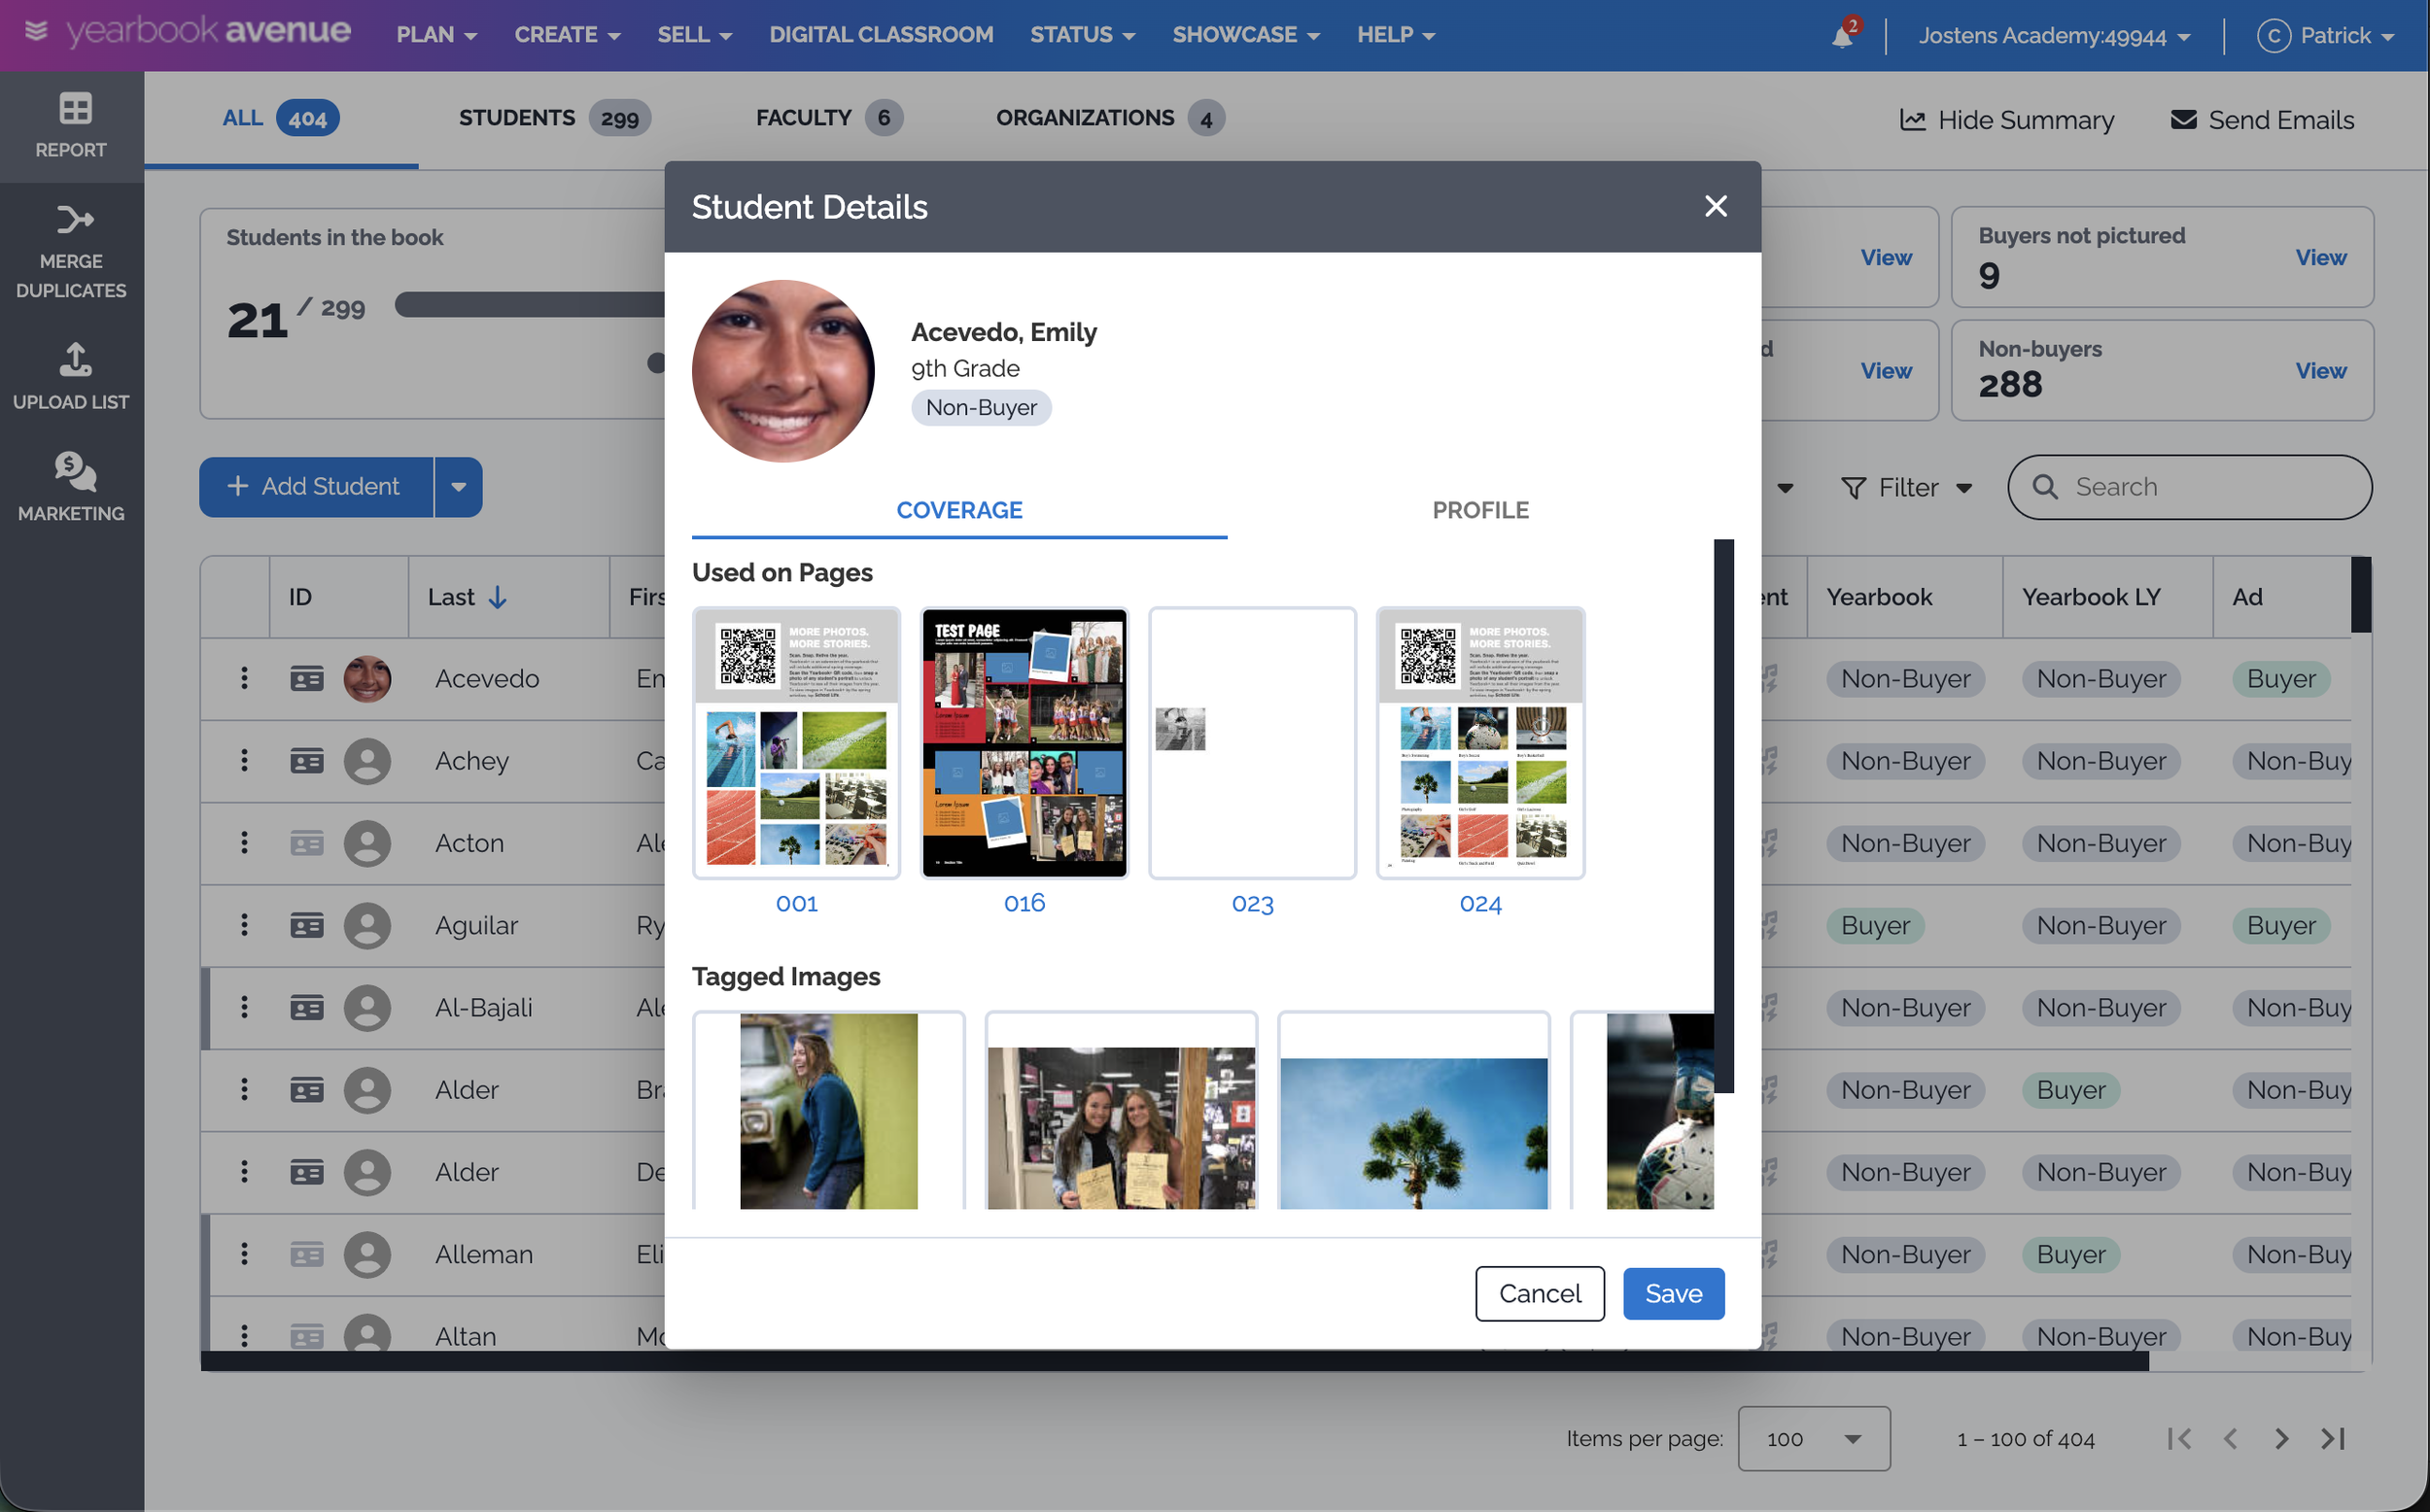Viewport: 2430px width, 1512px height.
Task: View Buyers not pictured list
Action: [2320, 257]
